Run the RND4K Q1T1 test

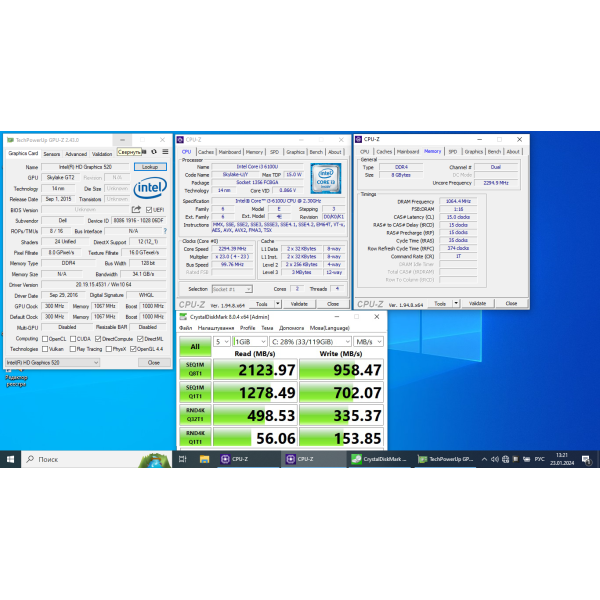point(195,437)
